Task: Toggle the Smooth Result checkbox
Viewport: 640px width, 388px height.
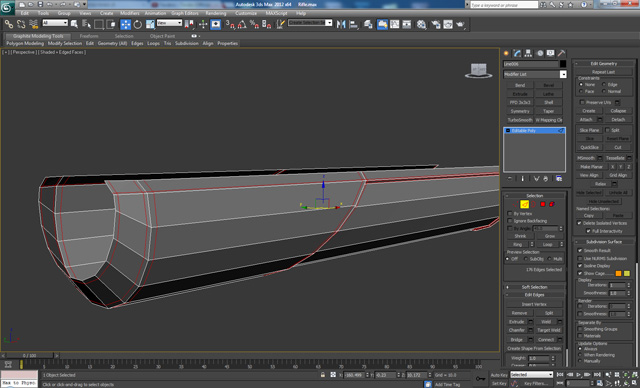Action: (580, 250)
